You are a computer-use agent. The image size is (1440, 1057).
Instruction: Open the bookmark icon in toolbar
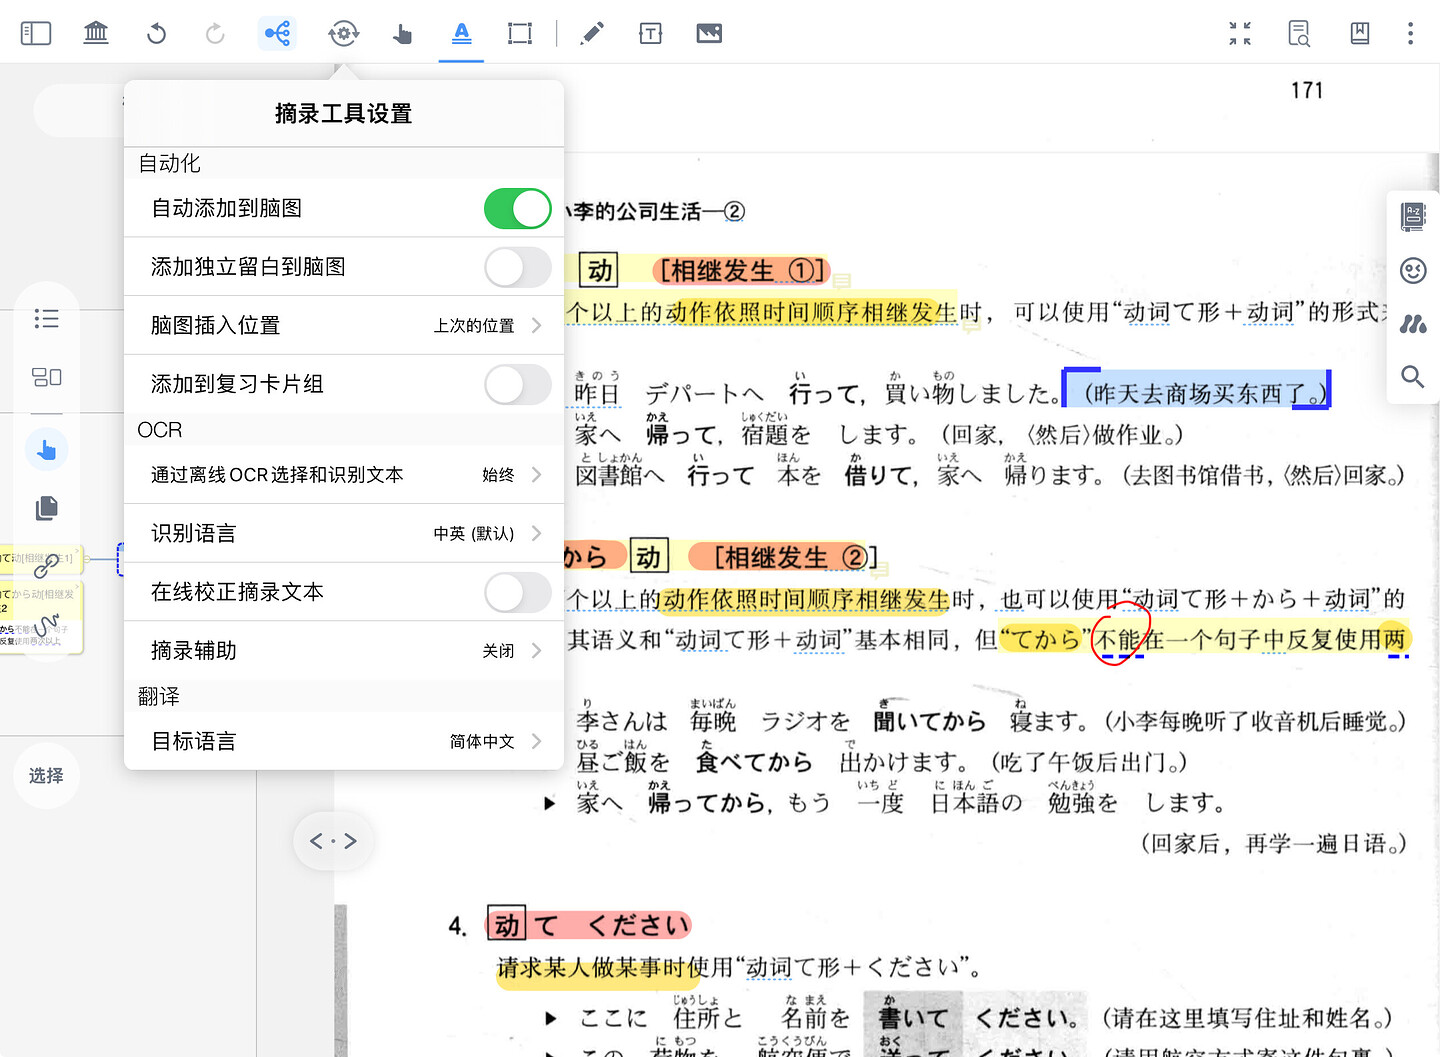(1360, 33)
